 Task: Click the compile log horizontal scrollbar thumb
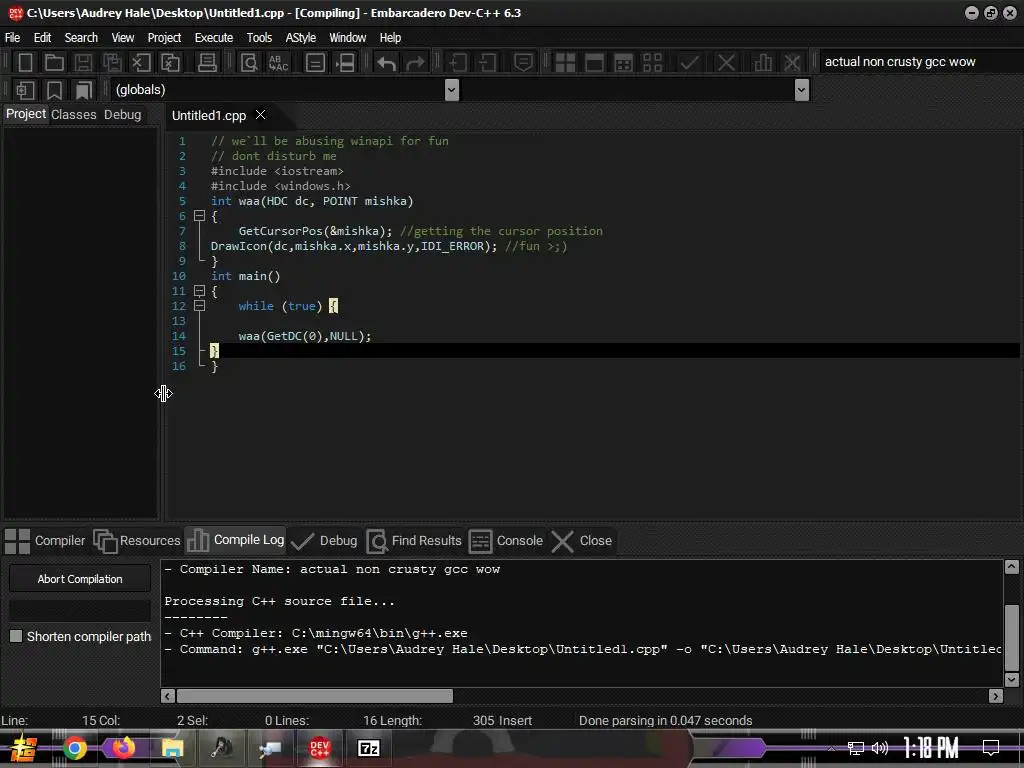(x=315, y=696)
